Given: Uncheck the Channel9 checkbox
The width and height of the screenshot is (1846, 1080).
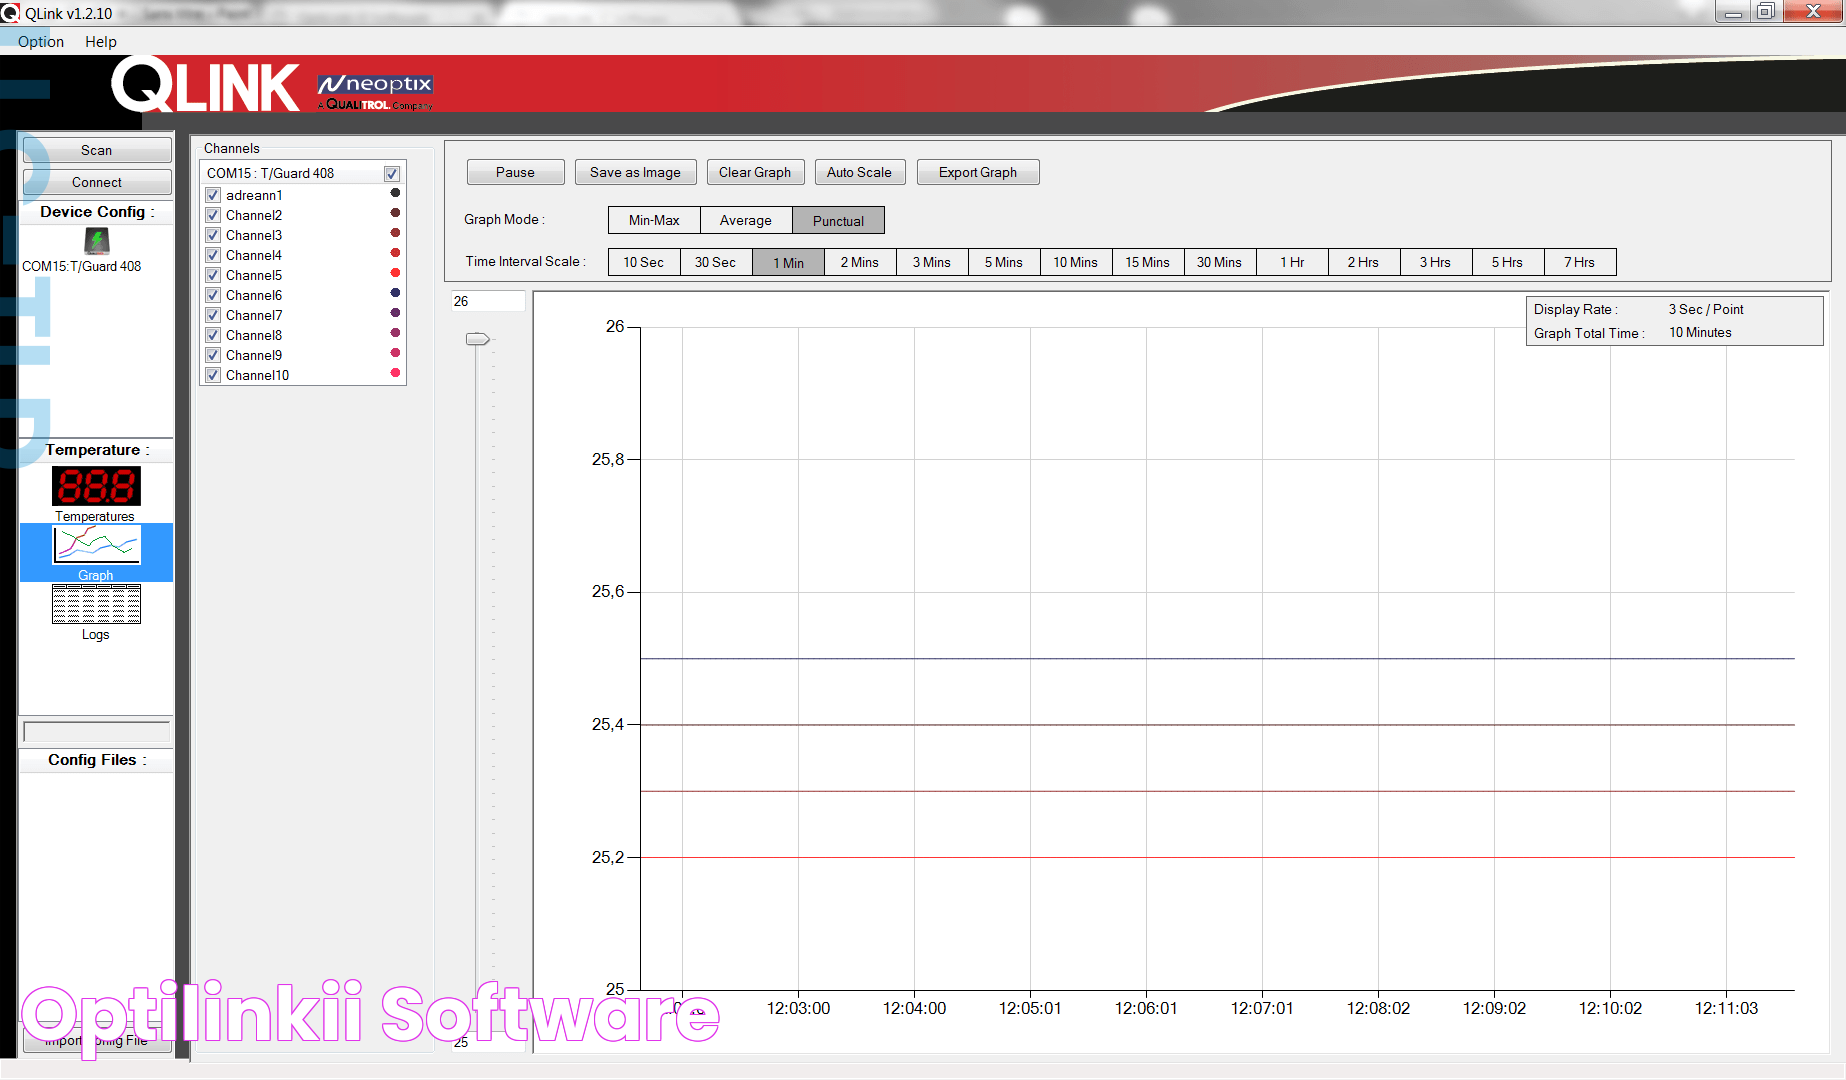Looking at the screenshot, I should tap(213, 355).
